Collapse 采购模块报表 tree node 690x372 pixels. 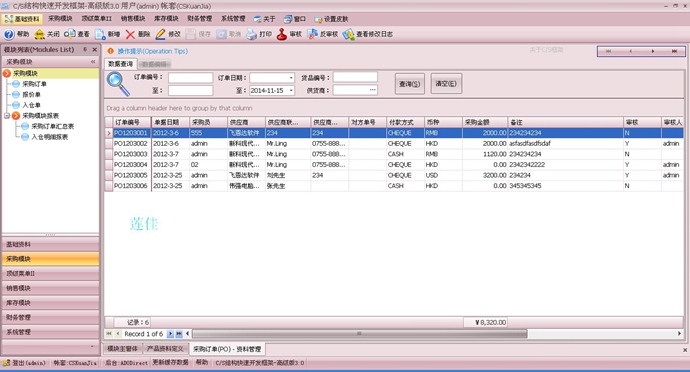pos(7,116)
